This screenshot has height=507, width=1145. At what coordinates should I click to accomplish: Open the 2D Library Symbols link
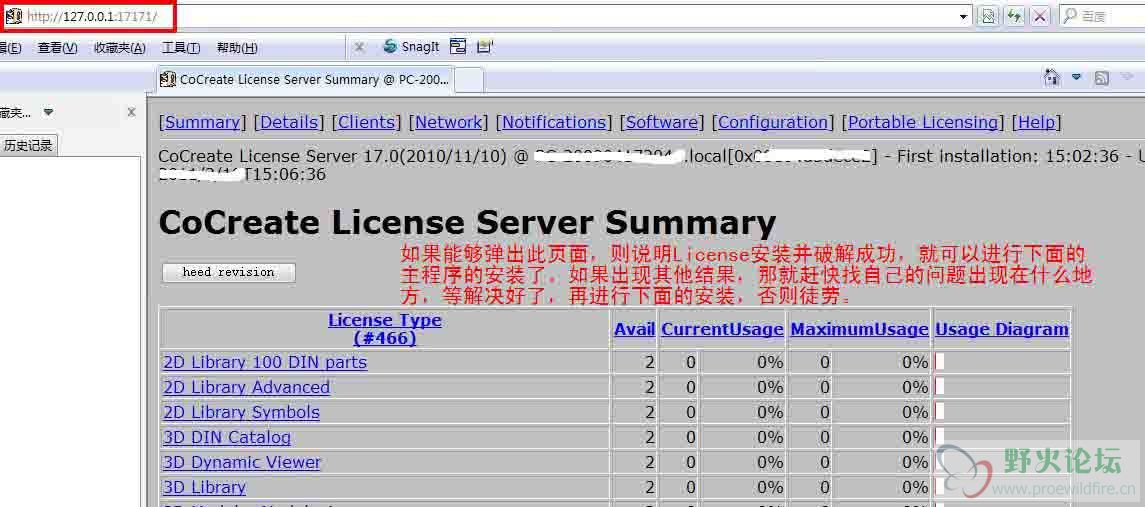[x=241, y=412]
